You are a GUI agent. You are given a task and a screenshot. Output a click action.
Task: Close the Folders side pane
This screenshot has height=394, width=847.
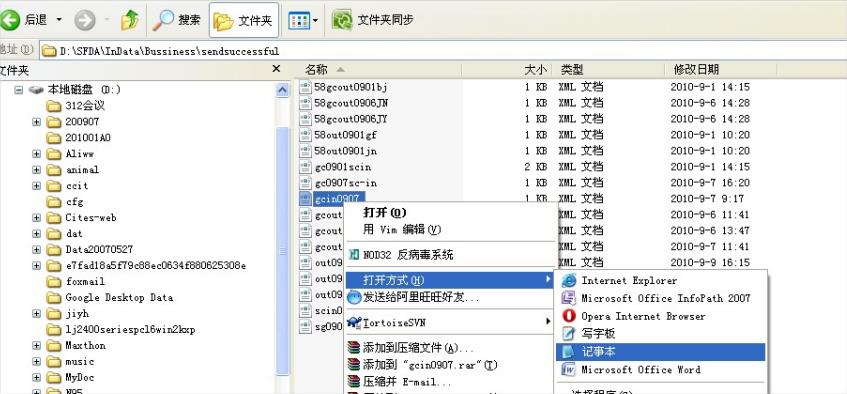[276, 69]
